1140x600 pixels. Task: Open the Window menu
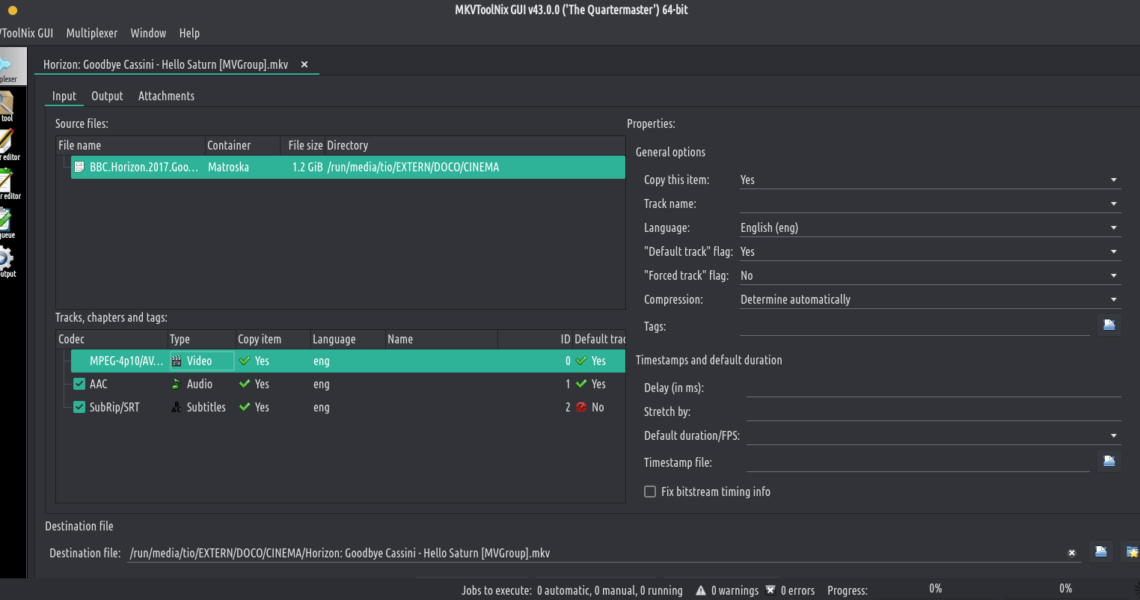point(148,33)
